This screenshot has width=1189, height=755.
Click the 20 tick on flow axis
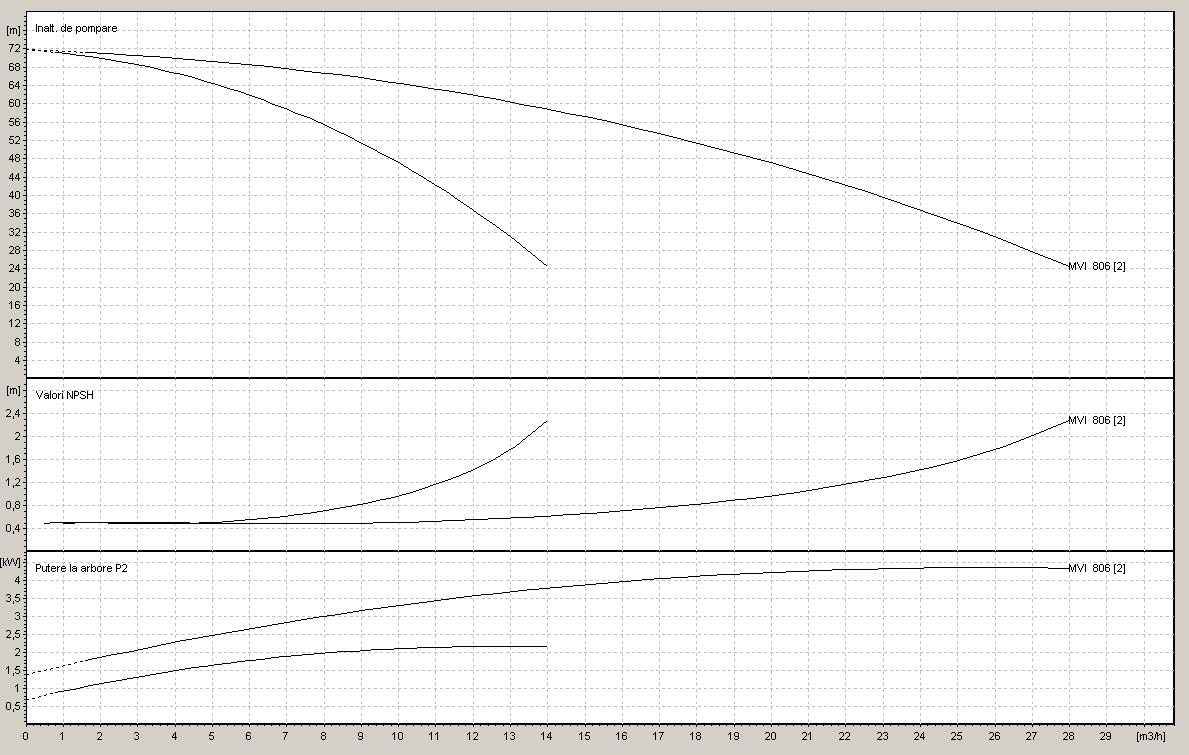(770, 736)
